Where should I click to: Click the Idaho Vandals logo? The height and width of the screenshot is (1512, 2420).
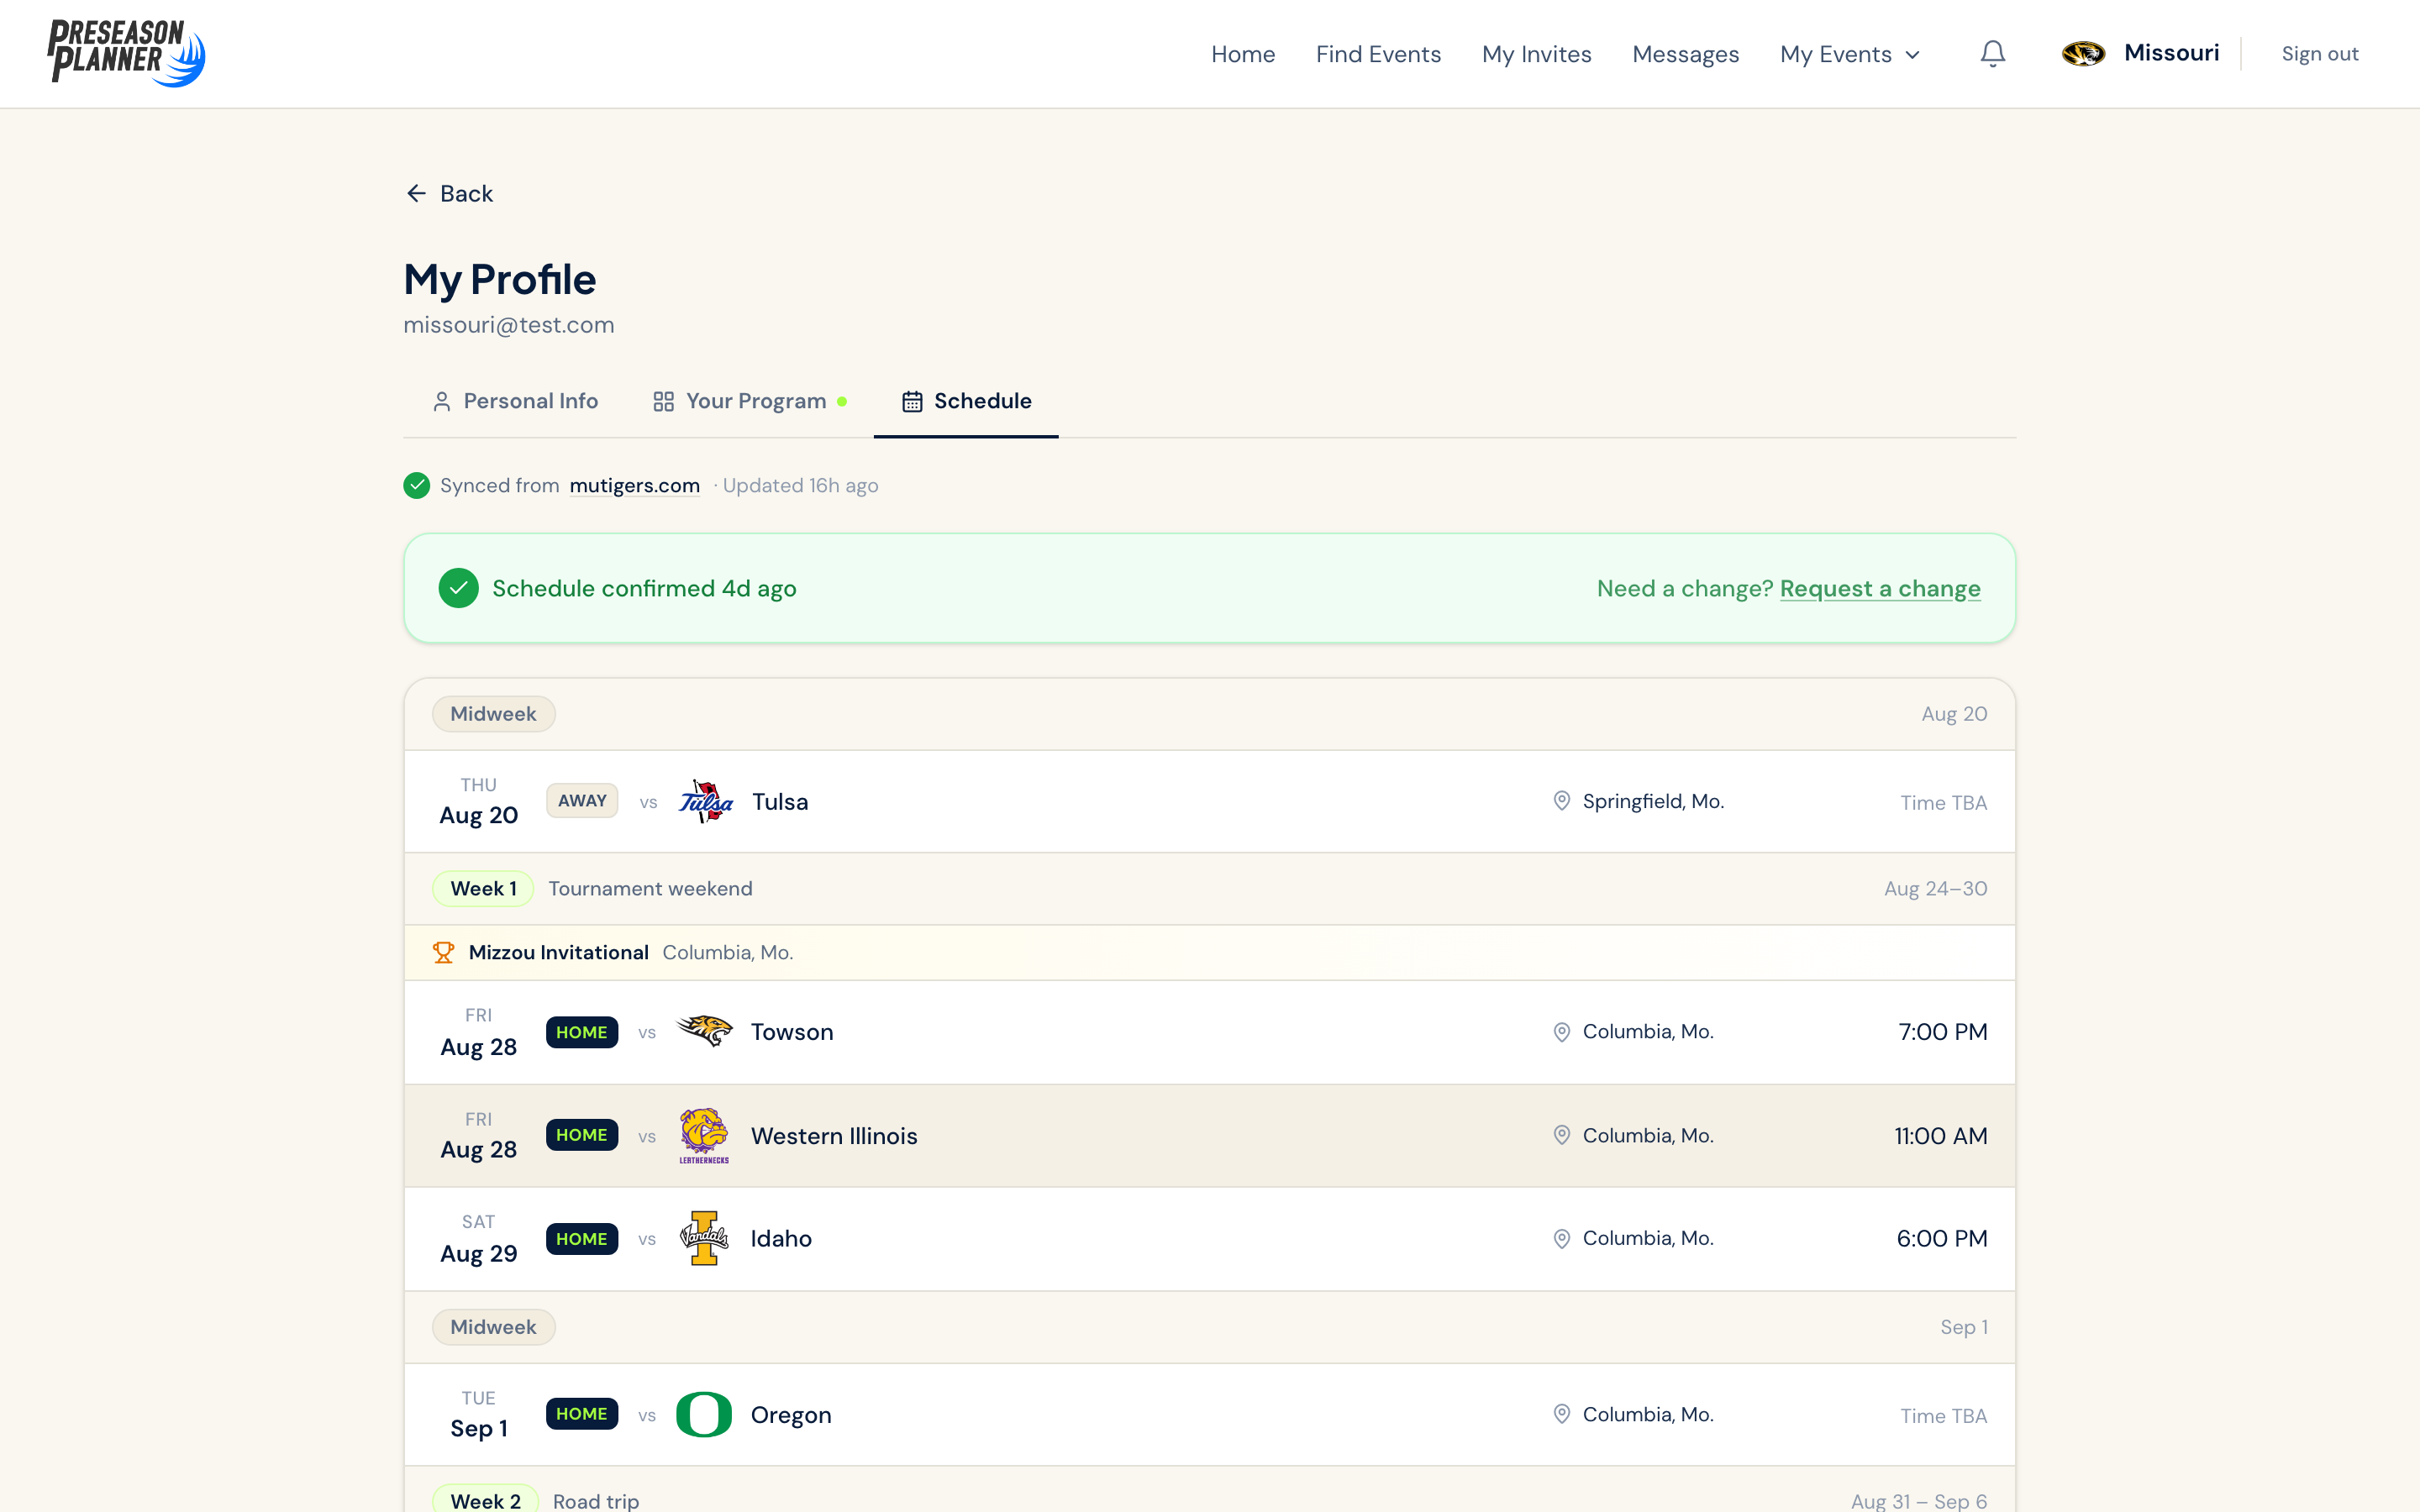[705, 1238]
